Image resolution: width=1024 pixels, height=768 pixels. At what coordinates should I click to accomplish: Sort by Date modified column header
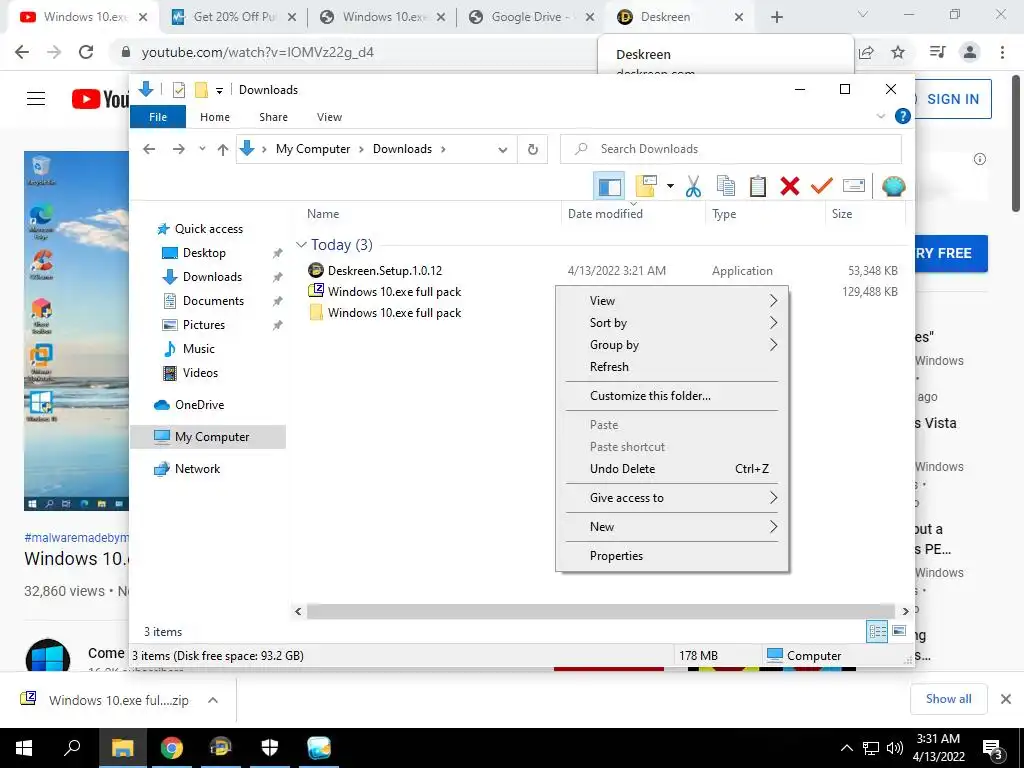pos(605,214)
